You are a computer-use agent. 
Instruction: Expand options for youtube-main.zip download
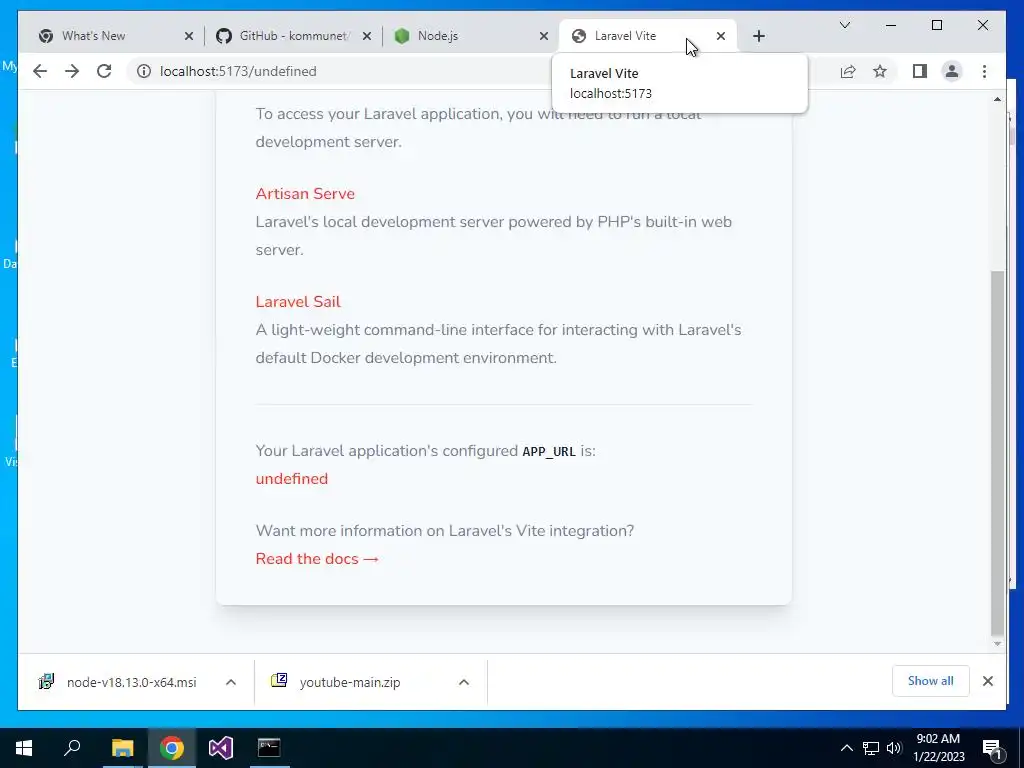(x=464, y=682)
